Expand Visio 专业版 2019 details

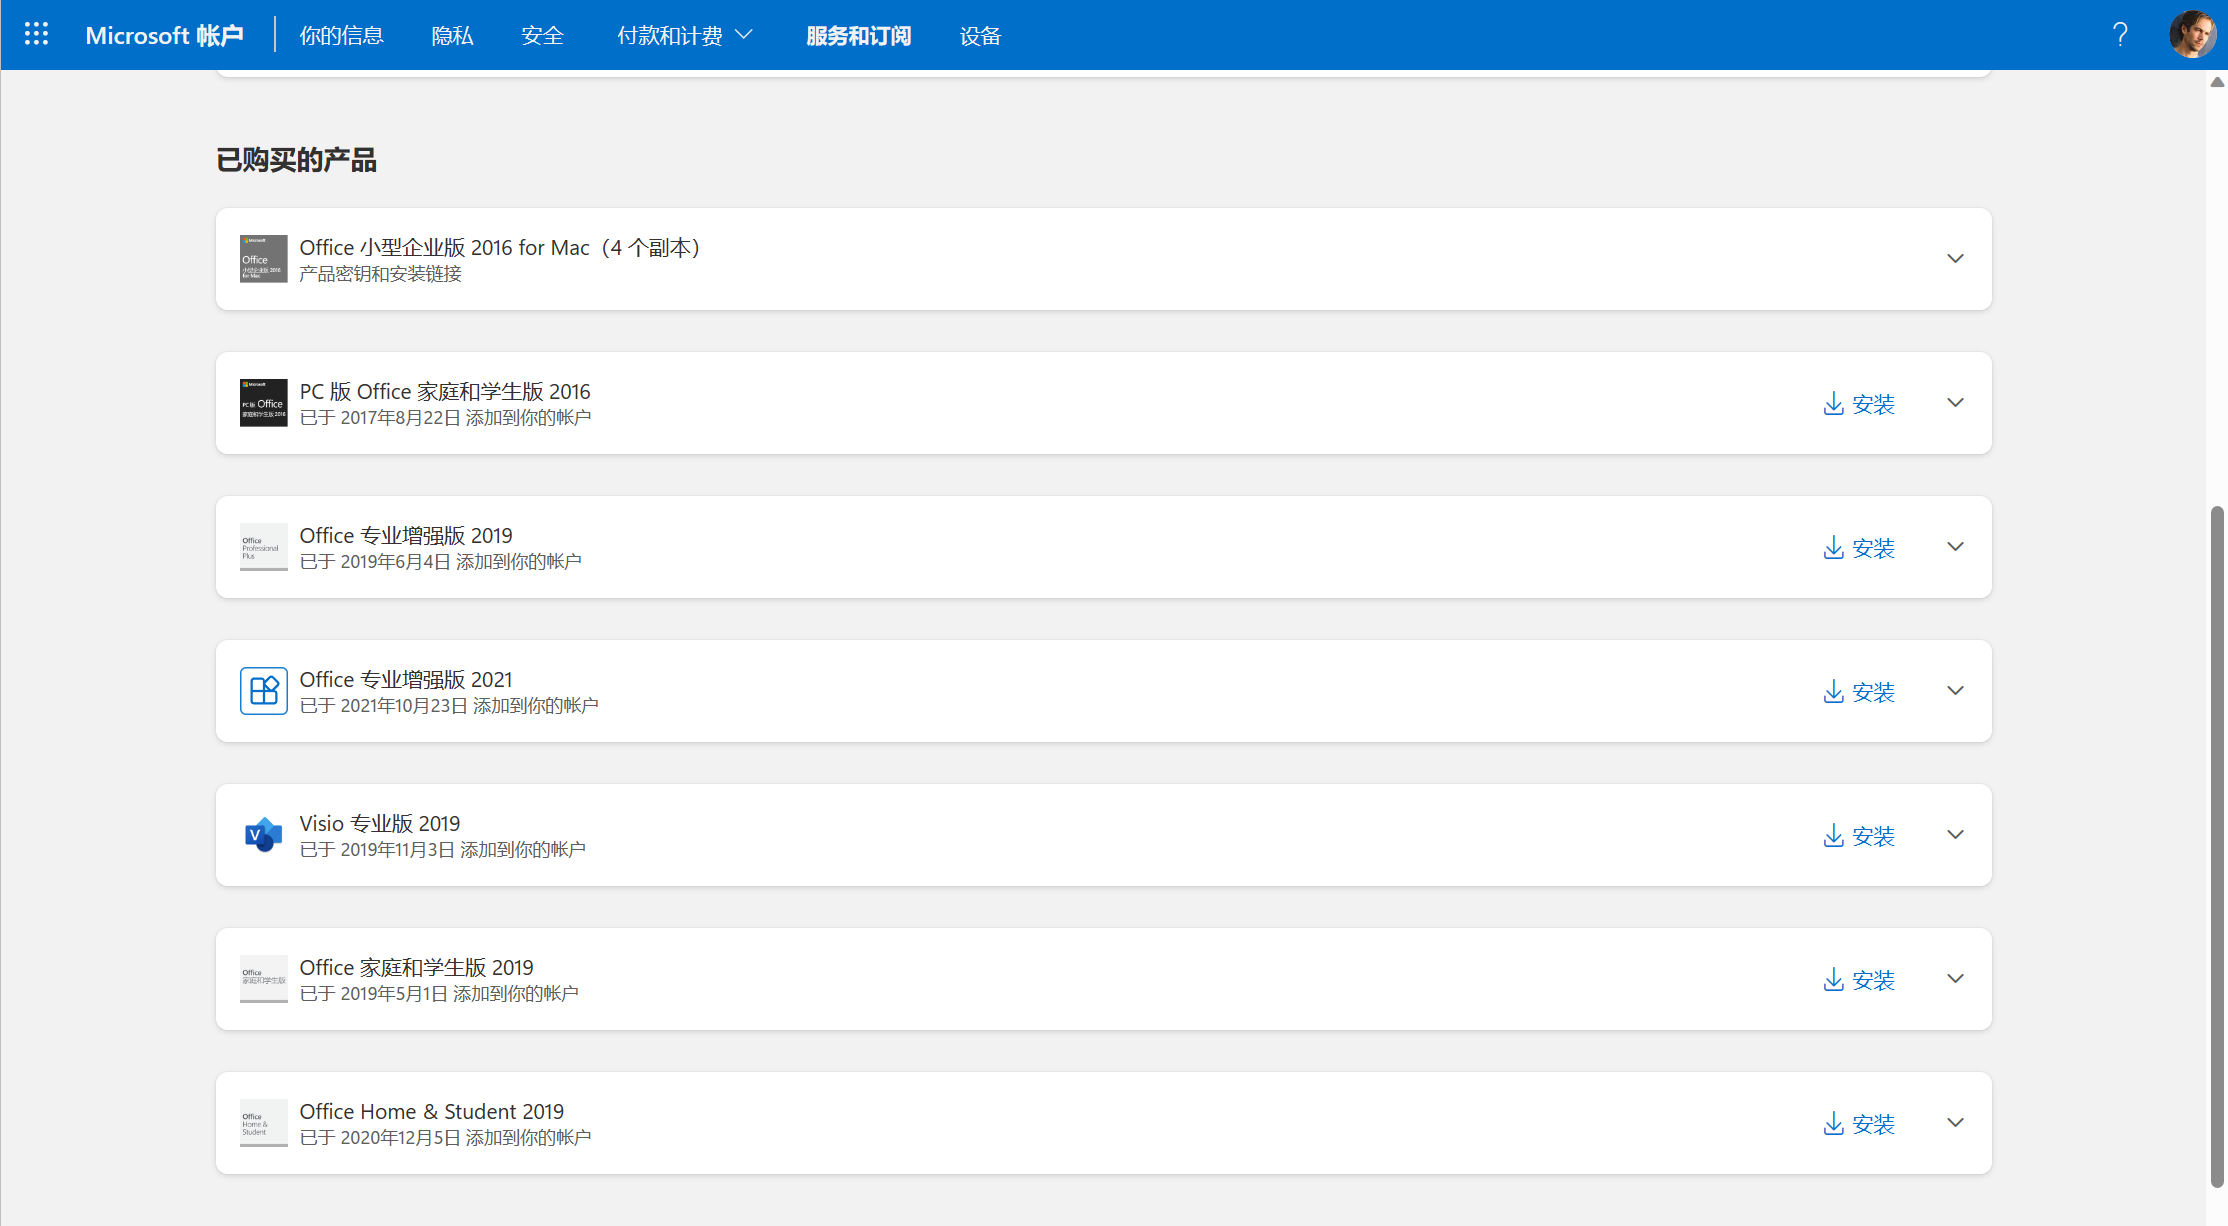pyautogui.click(x=1956, y=835)
